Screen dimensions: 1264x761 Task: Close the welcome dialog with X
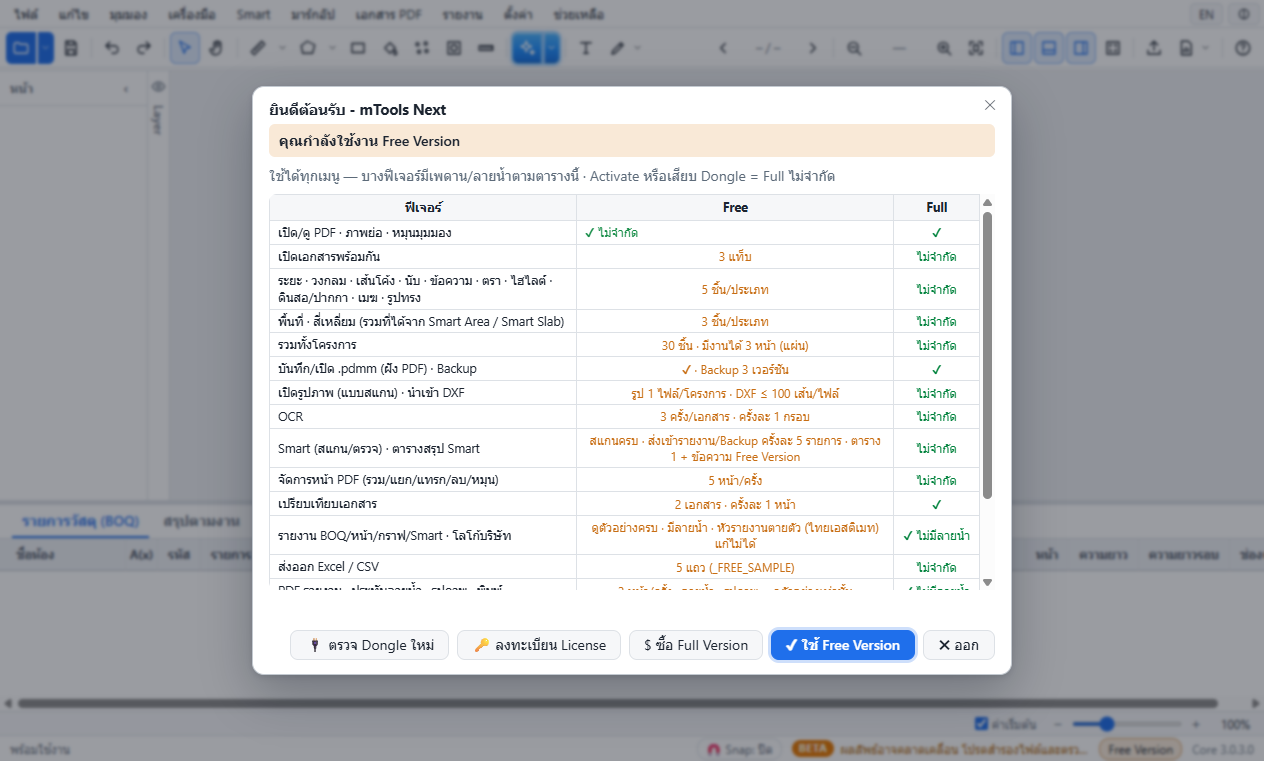point(990,105)
